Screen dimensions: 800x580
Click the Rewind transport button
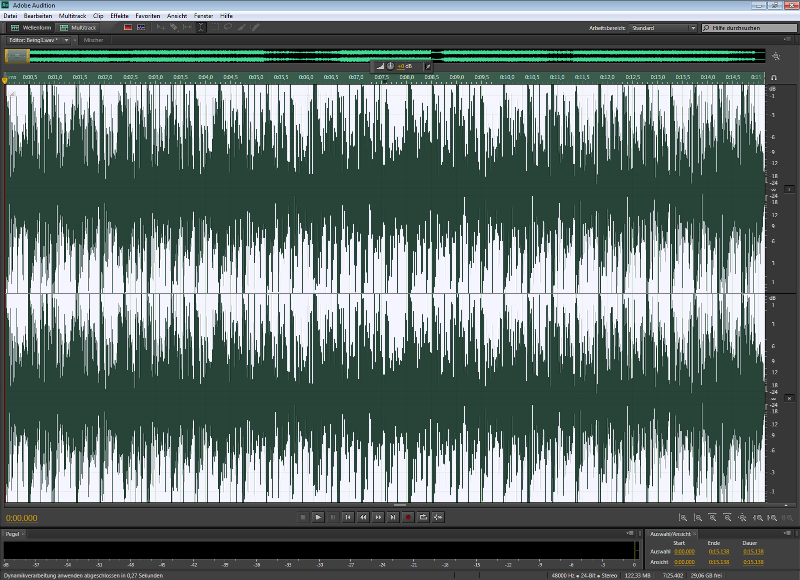(363, 517)
